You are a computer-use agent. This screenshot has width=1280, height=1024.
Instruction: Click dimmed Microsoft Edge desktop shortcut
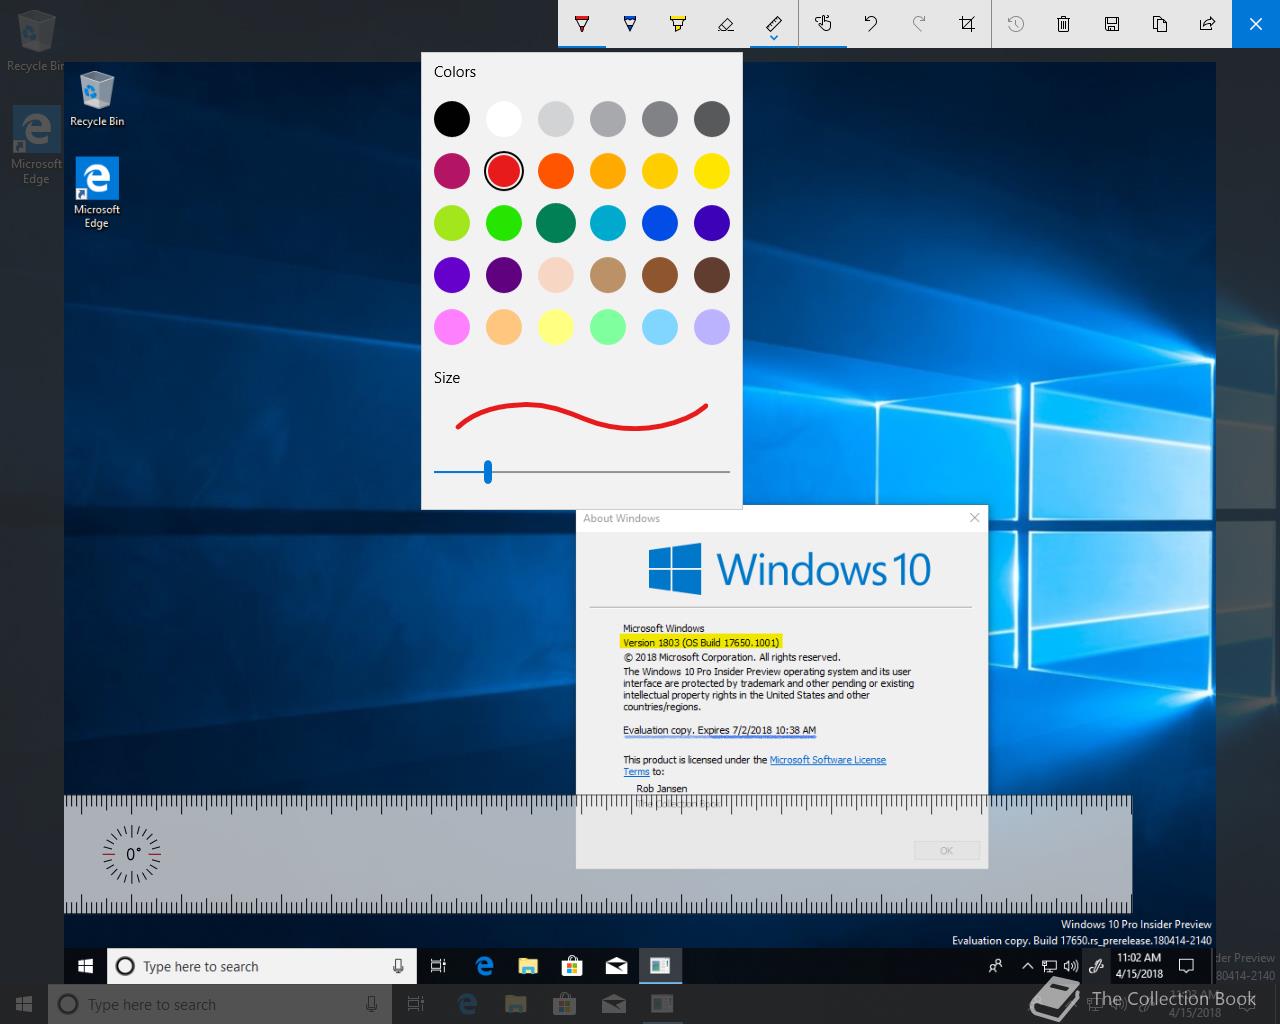pos(36,146)
